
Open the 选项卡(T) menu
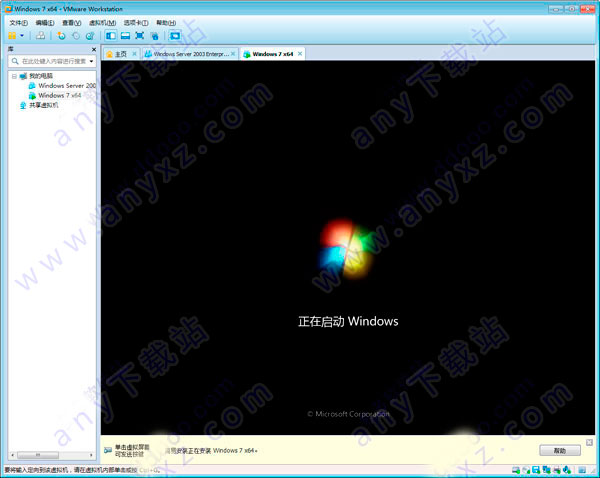[136, 23]
